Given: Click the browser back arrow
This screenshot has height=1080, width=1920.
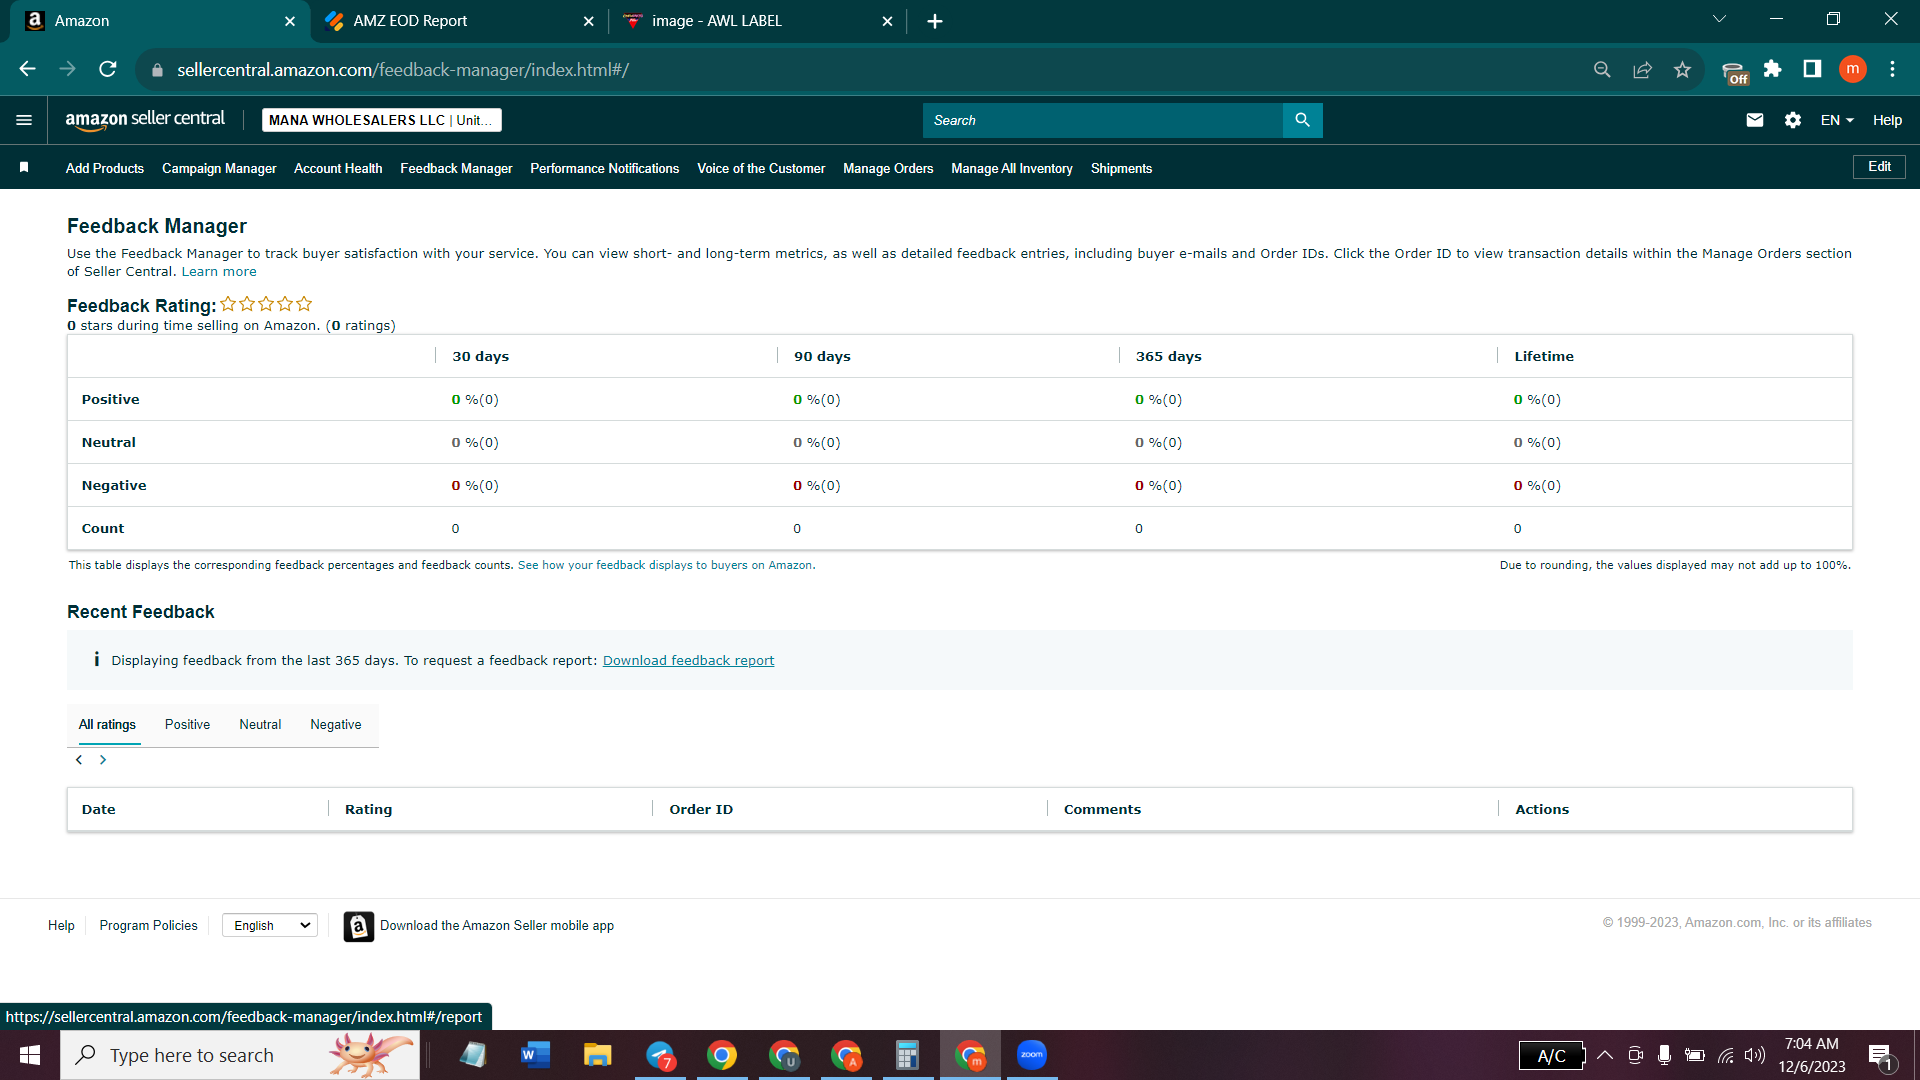Looking at the screenshot, I should point(27,69).
